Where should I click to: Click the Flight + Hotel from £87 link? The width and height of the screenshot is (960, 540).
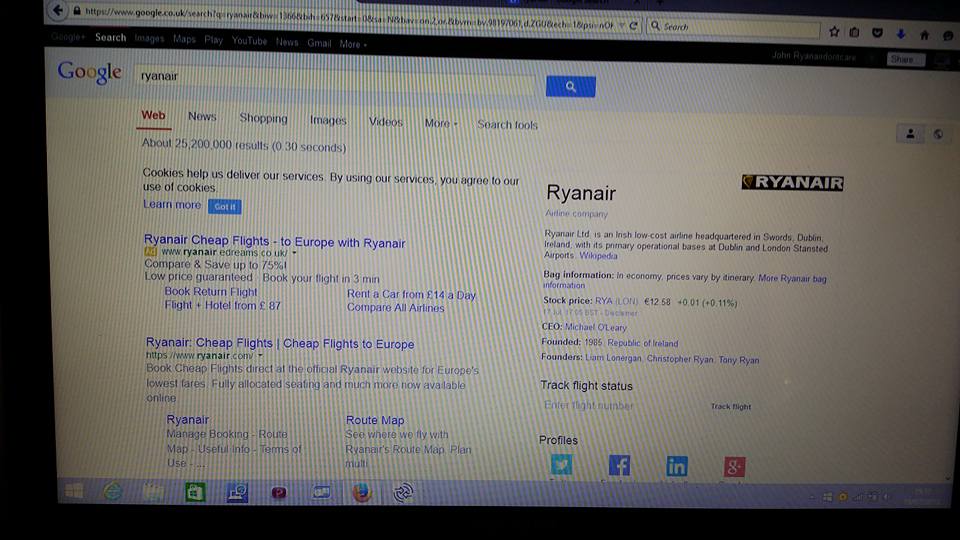click(222, 305)
